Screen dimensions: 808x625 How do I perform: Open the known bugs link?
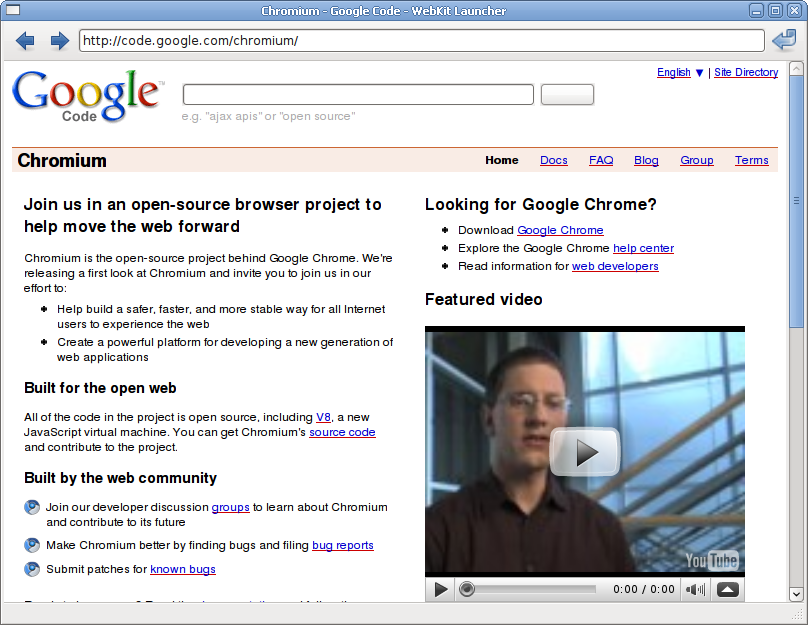pos(183,569)
